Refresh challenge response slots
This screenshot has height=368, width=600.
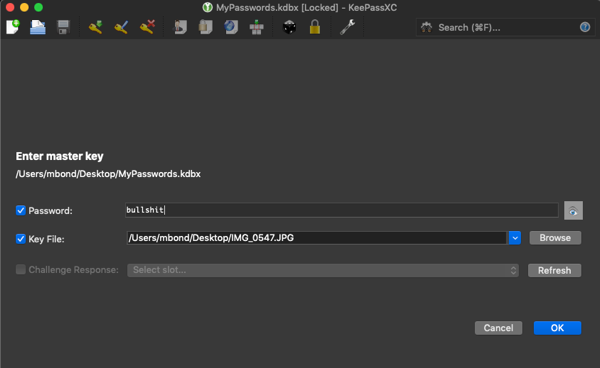point(554,270)
